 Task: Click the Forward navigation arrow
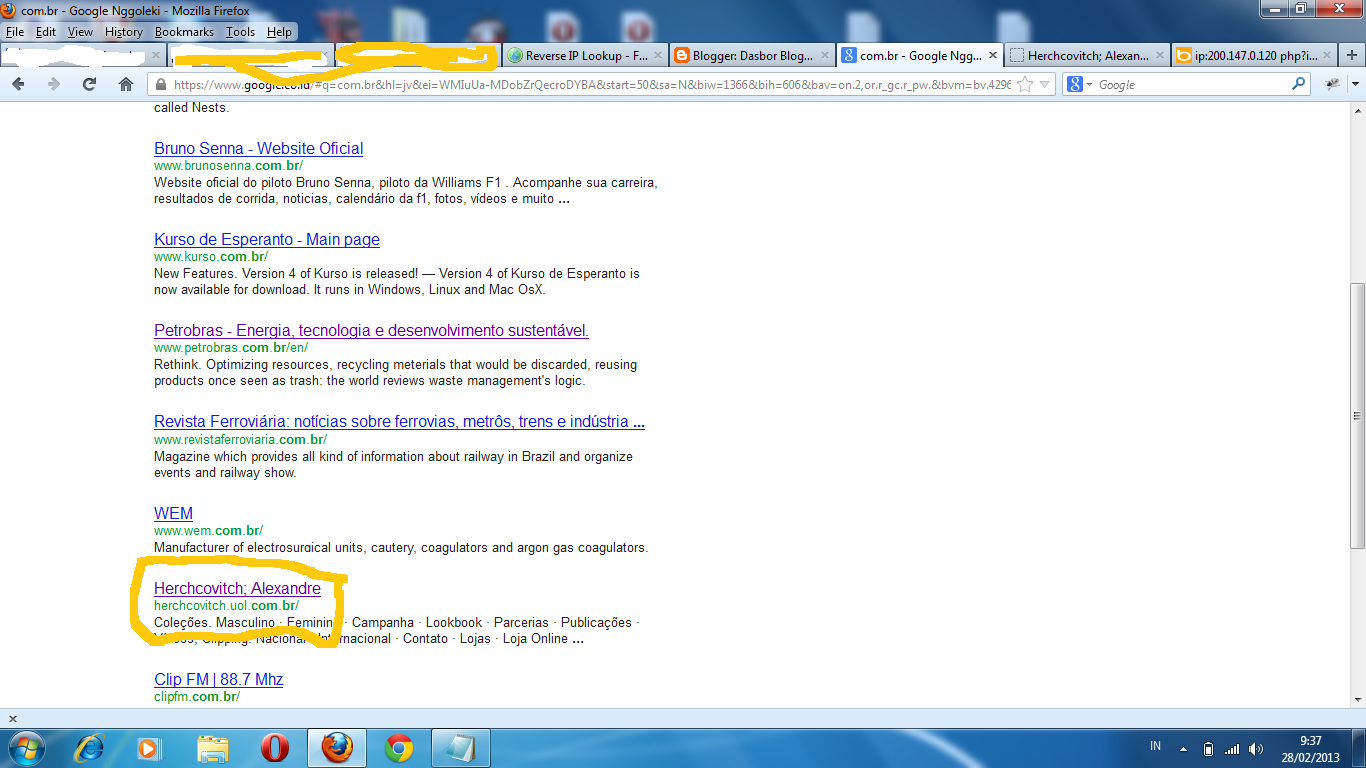coord(53,85)
